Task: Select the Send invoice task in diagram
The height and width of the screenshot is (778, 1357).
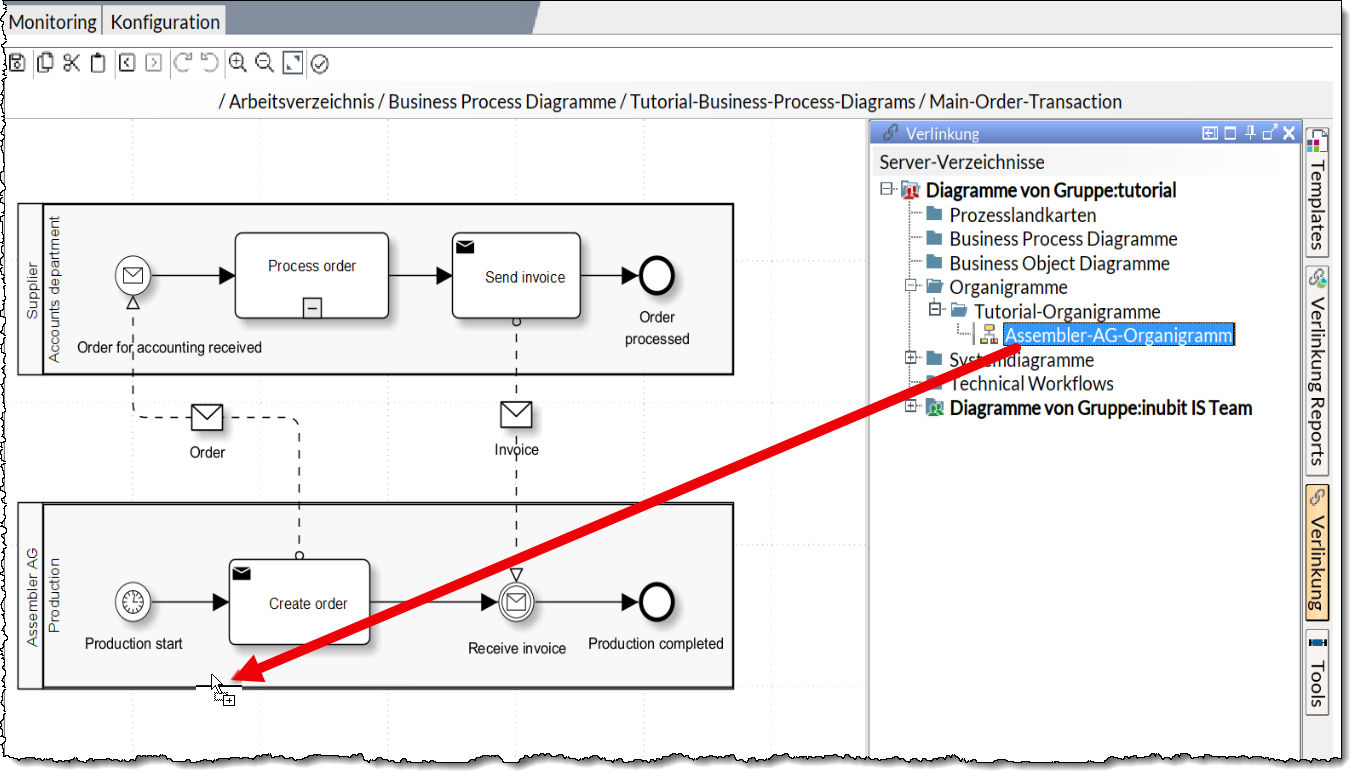Action: 516,277
